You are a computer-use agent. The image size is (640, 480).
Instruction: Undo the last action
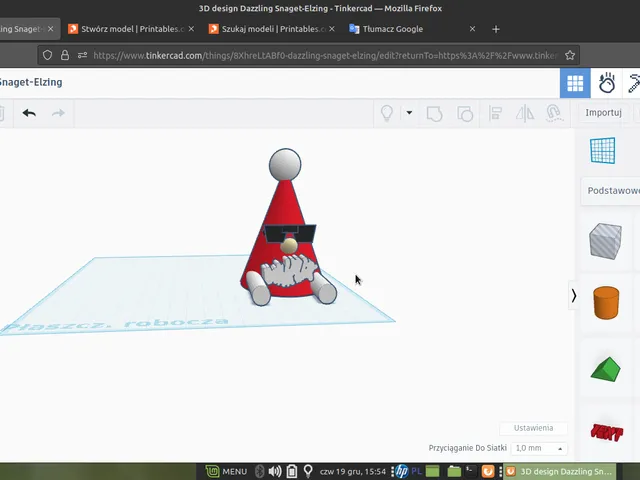coord(29,113)
